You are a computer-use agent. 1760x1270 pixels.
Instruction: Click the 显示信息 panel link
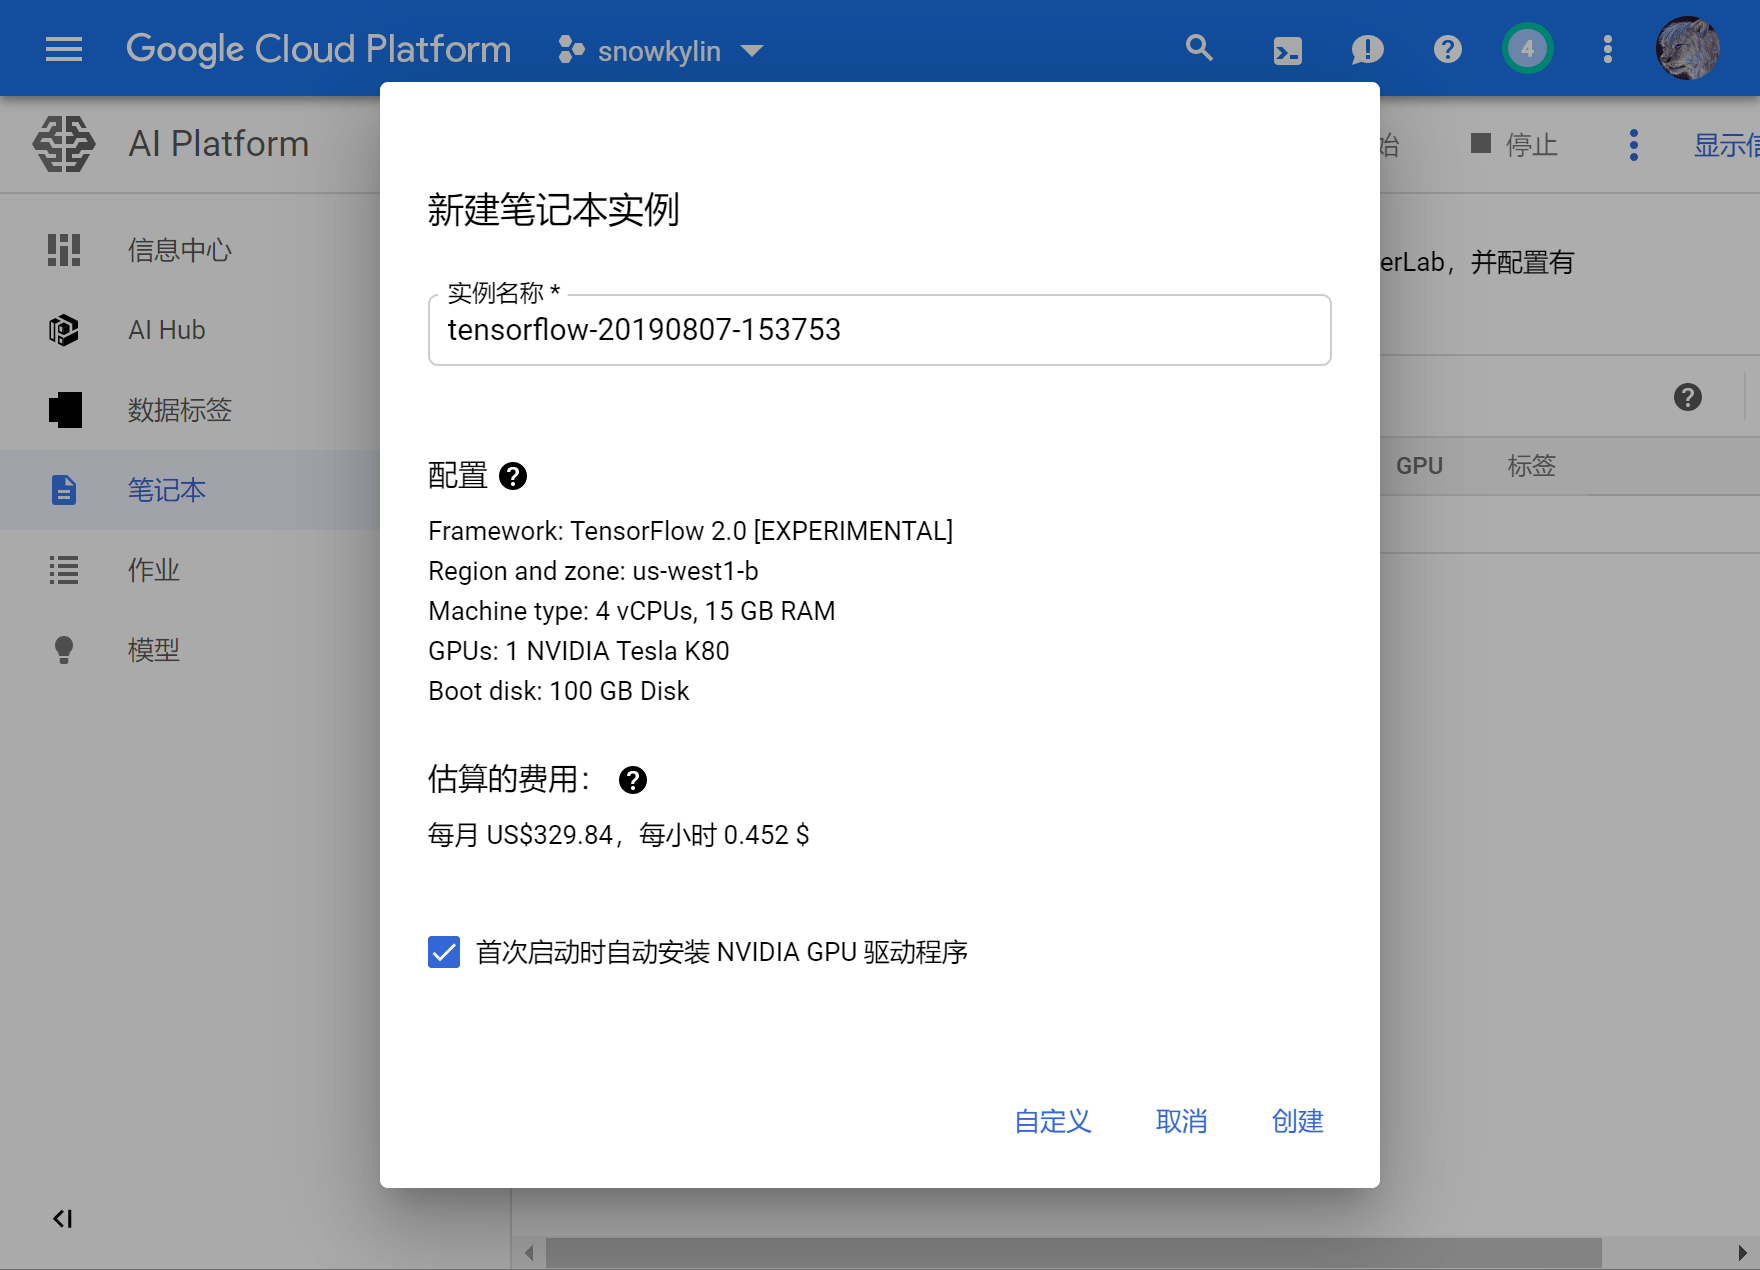pos(1726,145)
